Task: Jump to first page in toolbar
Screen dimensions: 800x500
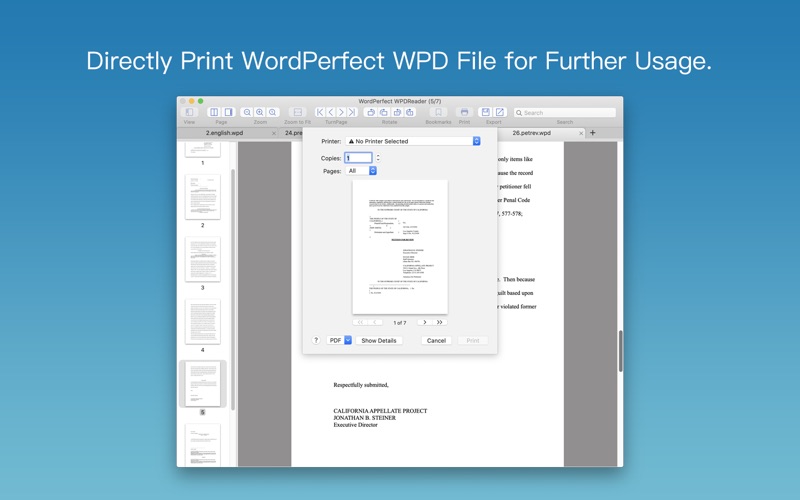Action: [x=320, y=112]
